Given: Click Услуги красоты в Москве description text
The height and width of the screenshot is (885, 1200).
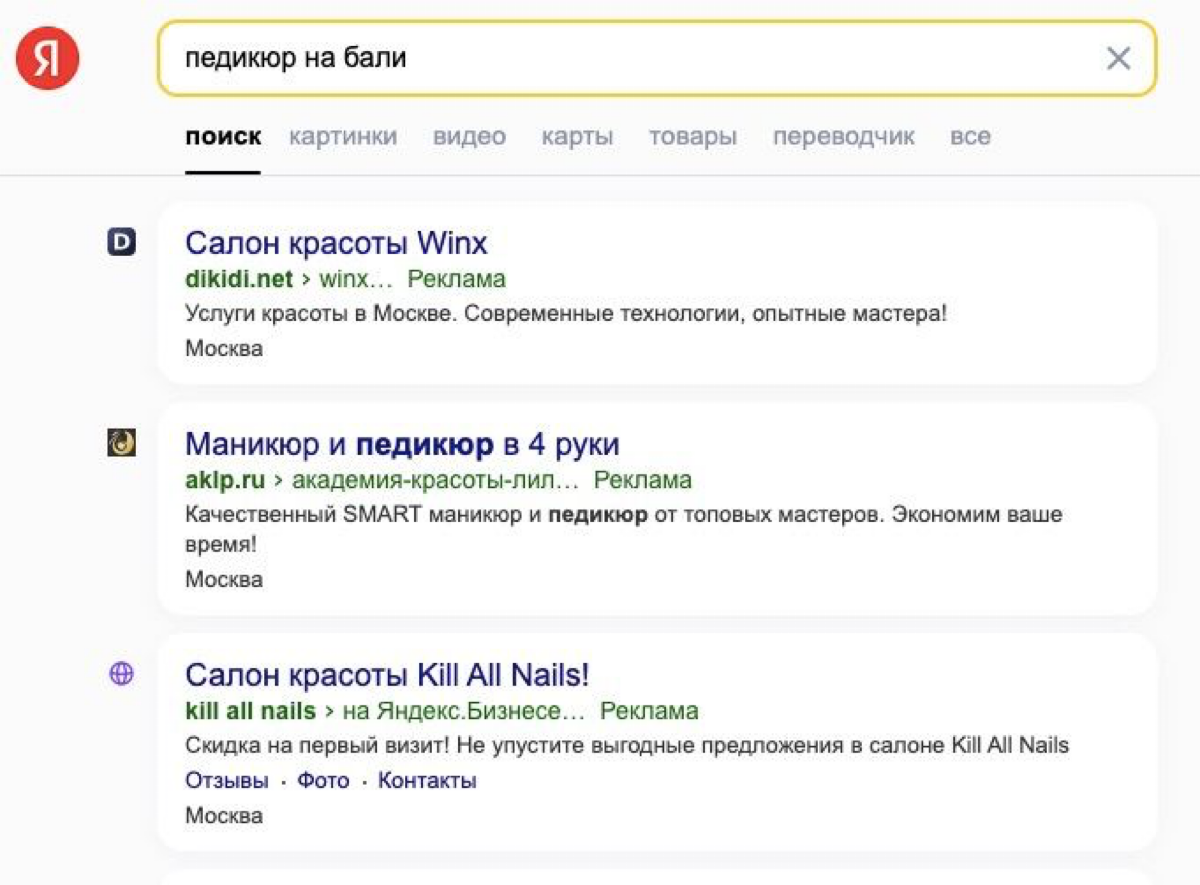Looking at the screenshot, I should (566, 314).
